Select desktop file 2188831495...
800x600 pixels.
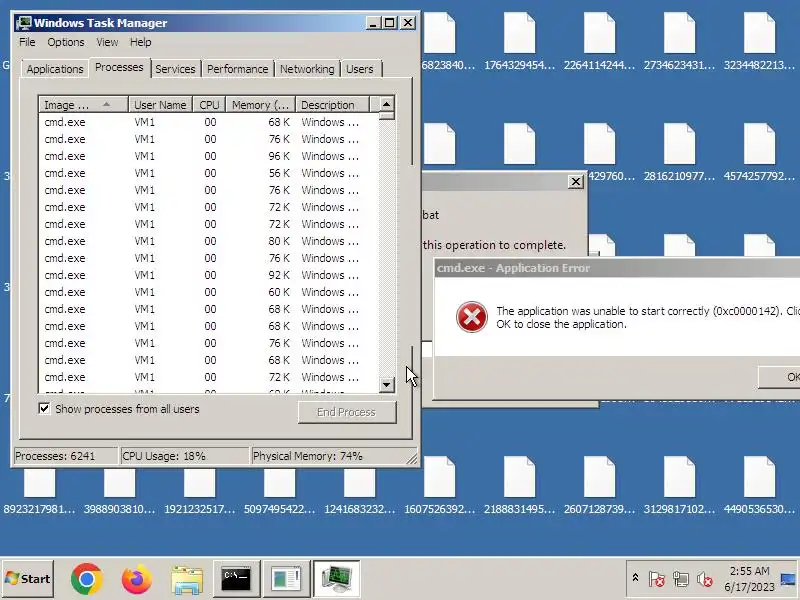(x=519, y=486)
